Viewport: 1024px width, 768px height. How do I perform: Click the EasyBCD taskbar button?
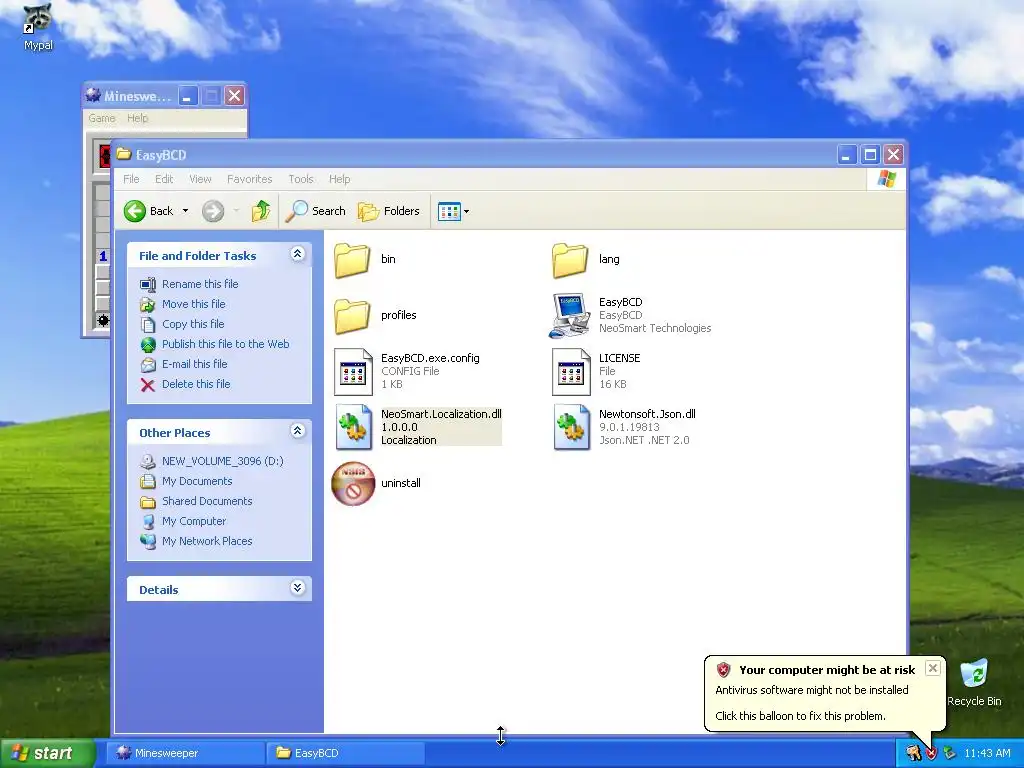(x=346, y=753)
